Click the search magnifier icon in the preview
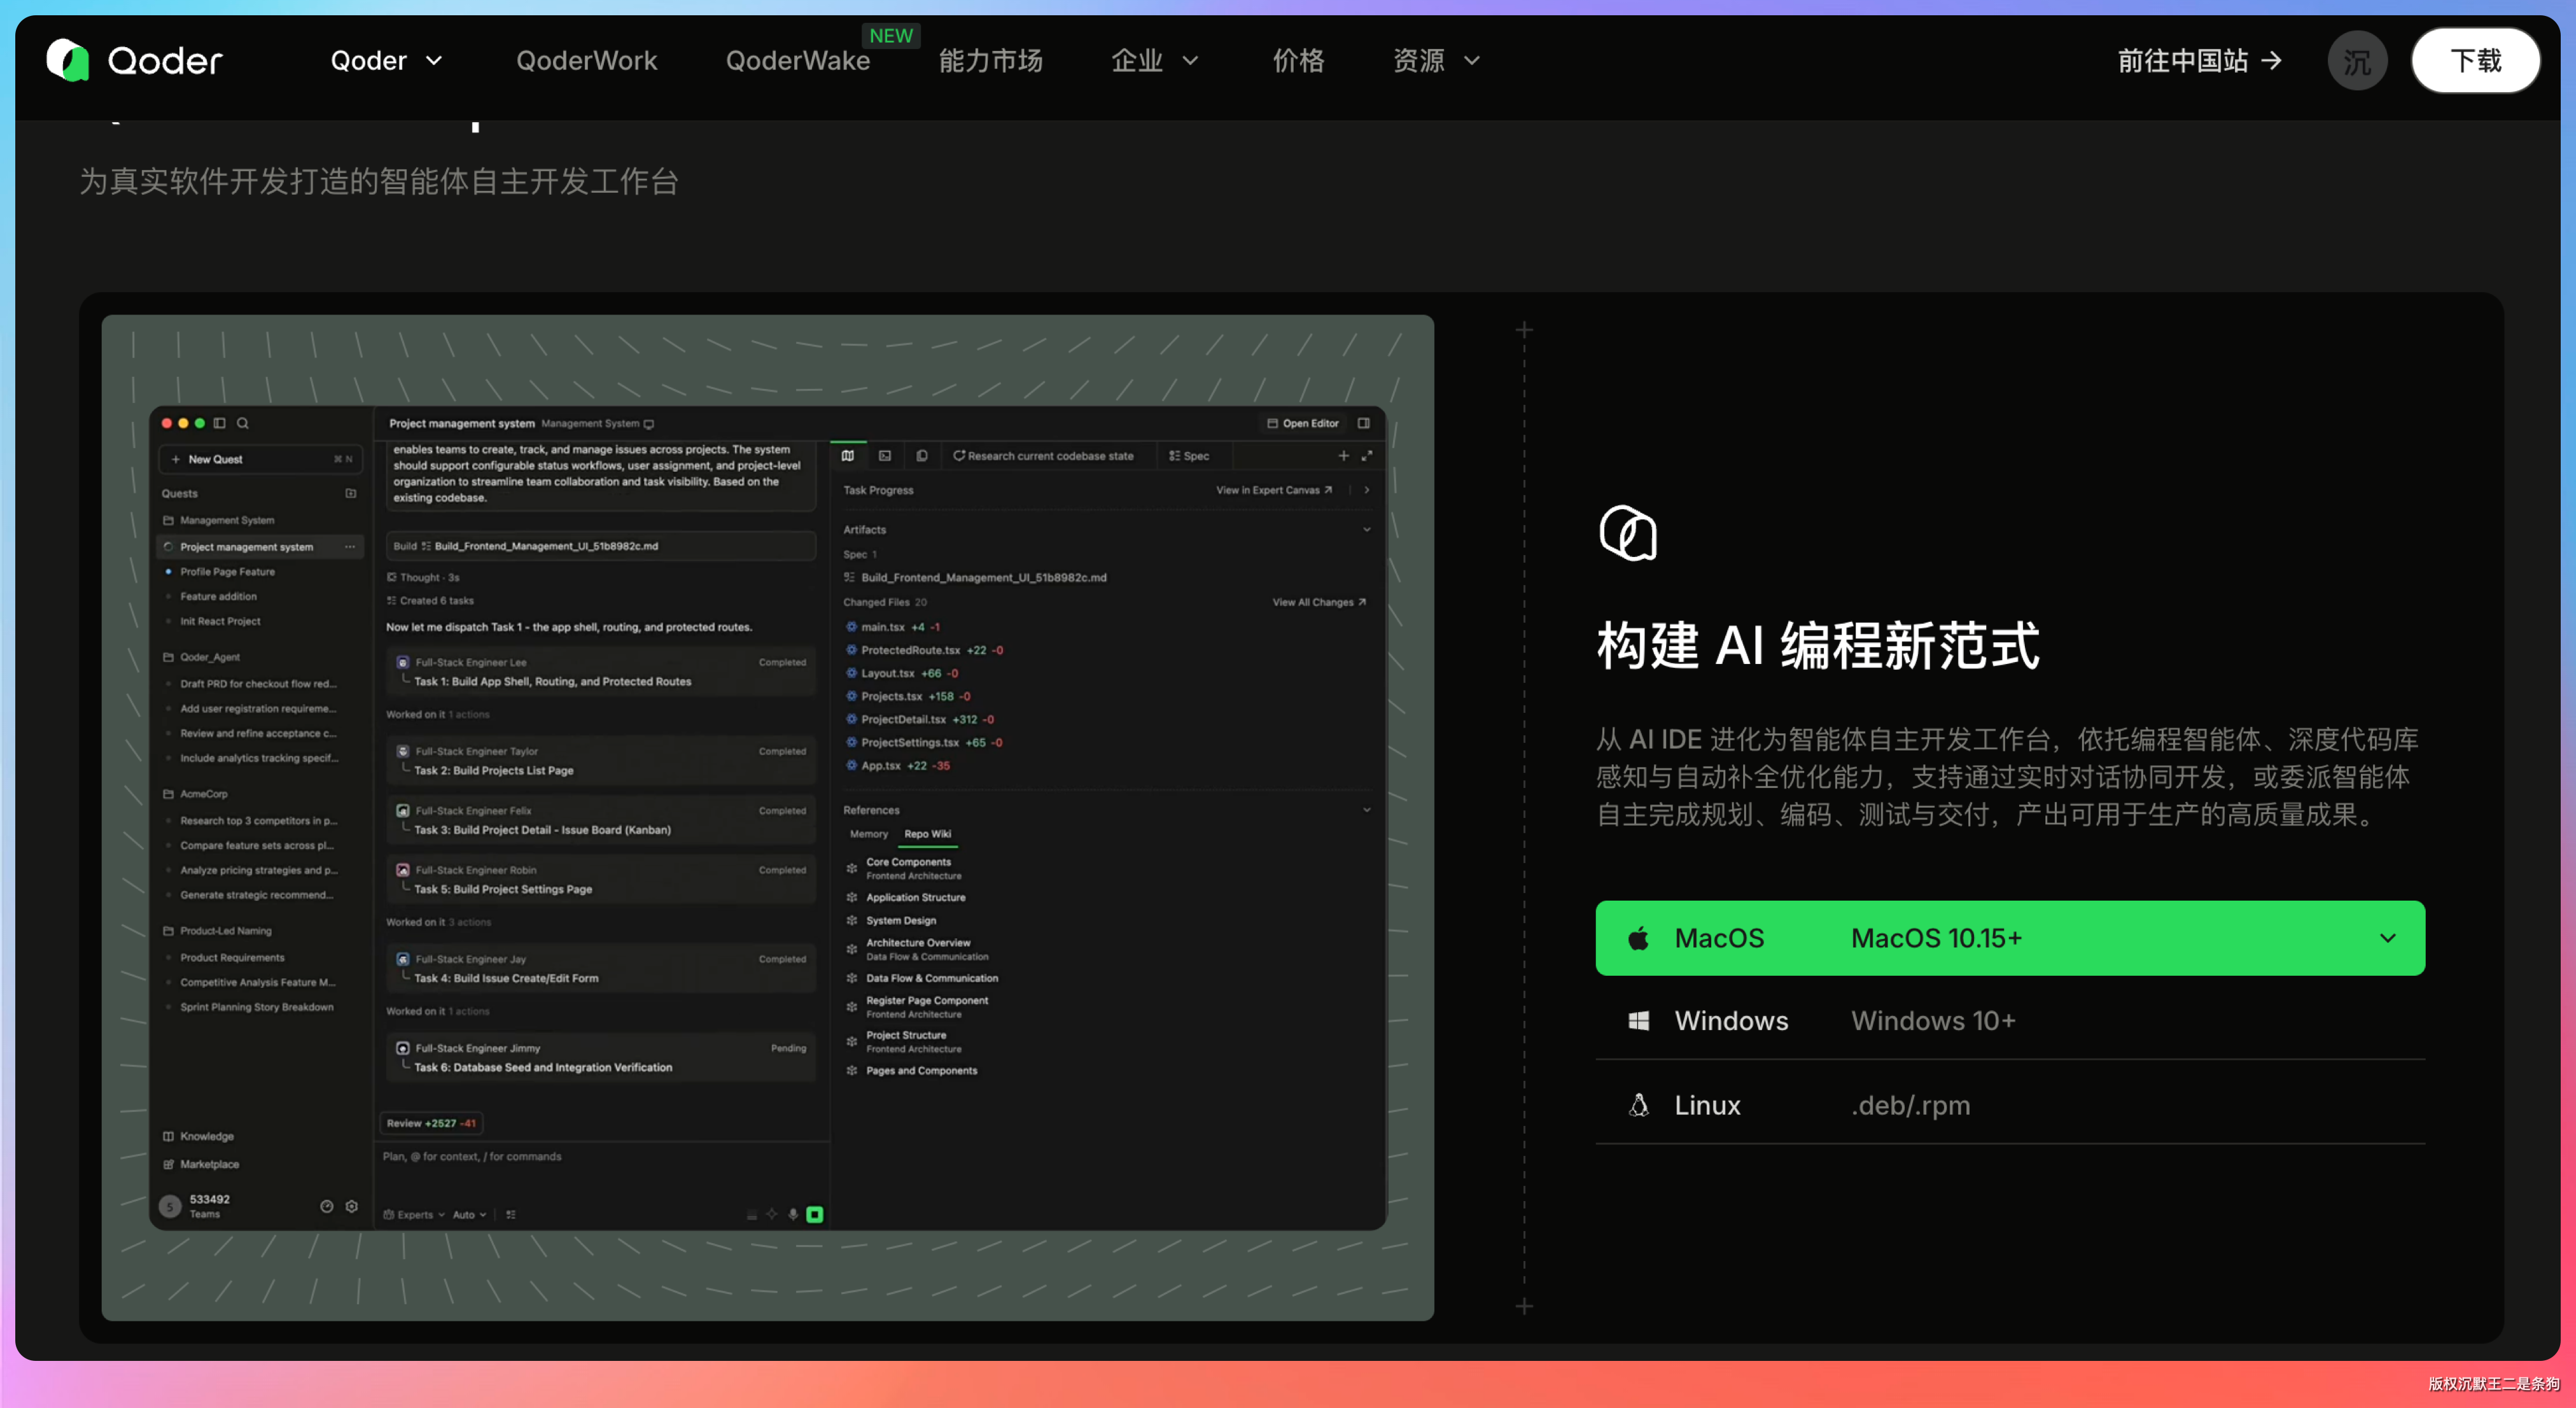 click(x=243, y=423)
